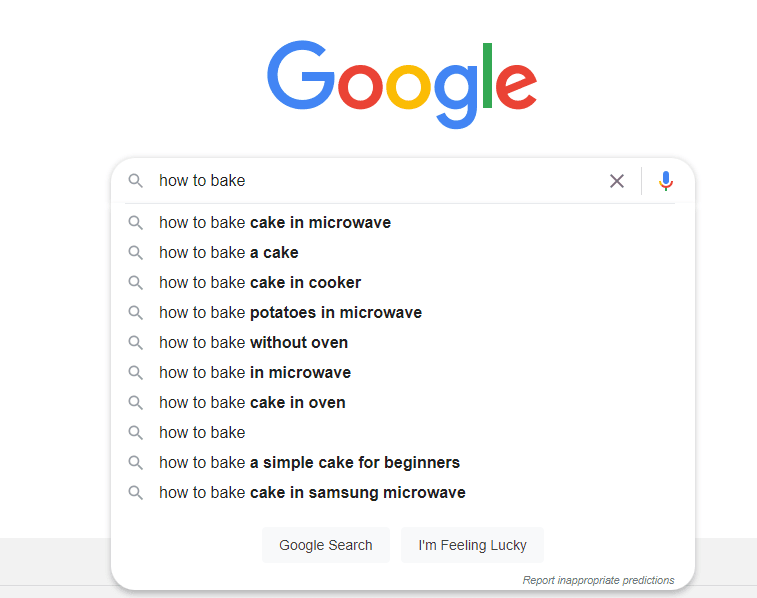757x598 pixels.
Task: Choose 'a simple cake for beginners' suggestion
Action: (x=403, y=462)
